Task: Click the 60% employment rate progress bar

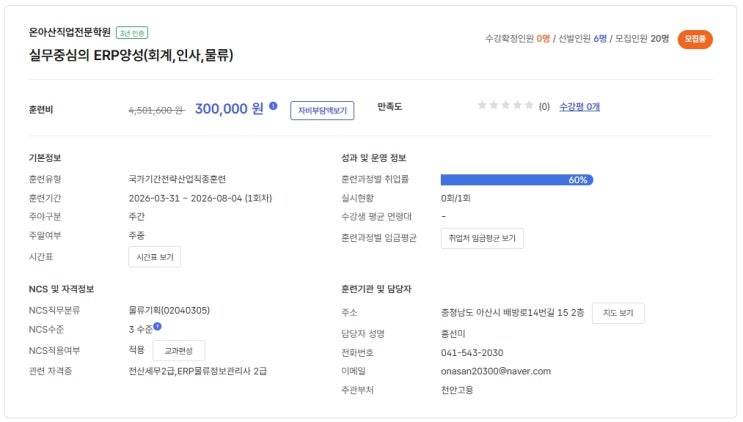Action: (x=516, y=180)
